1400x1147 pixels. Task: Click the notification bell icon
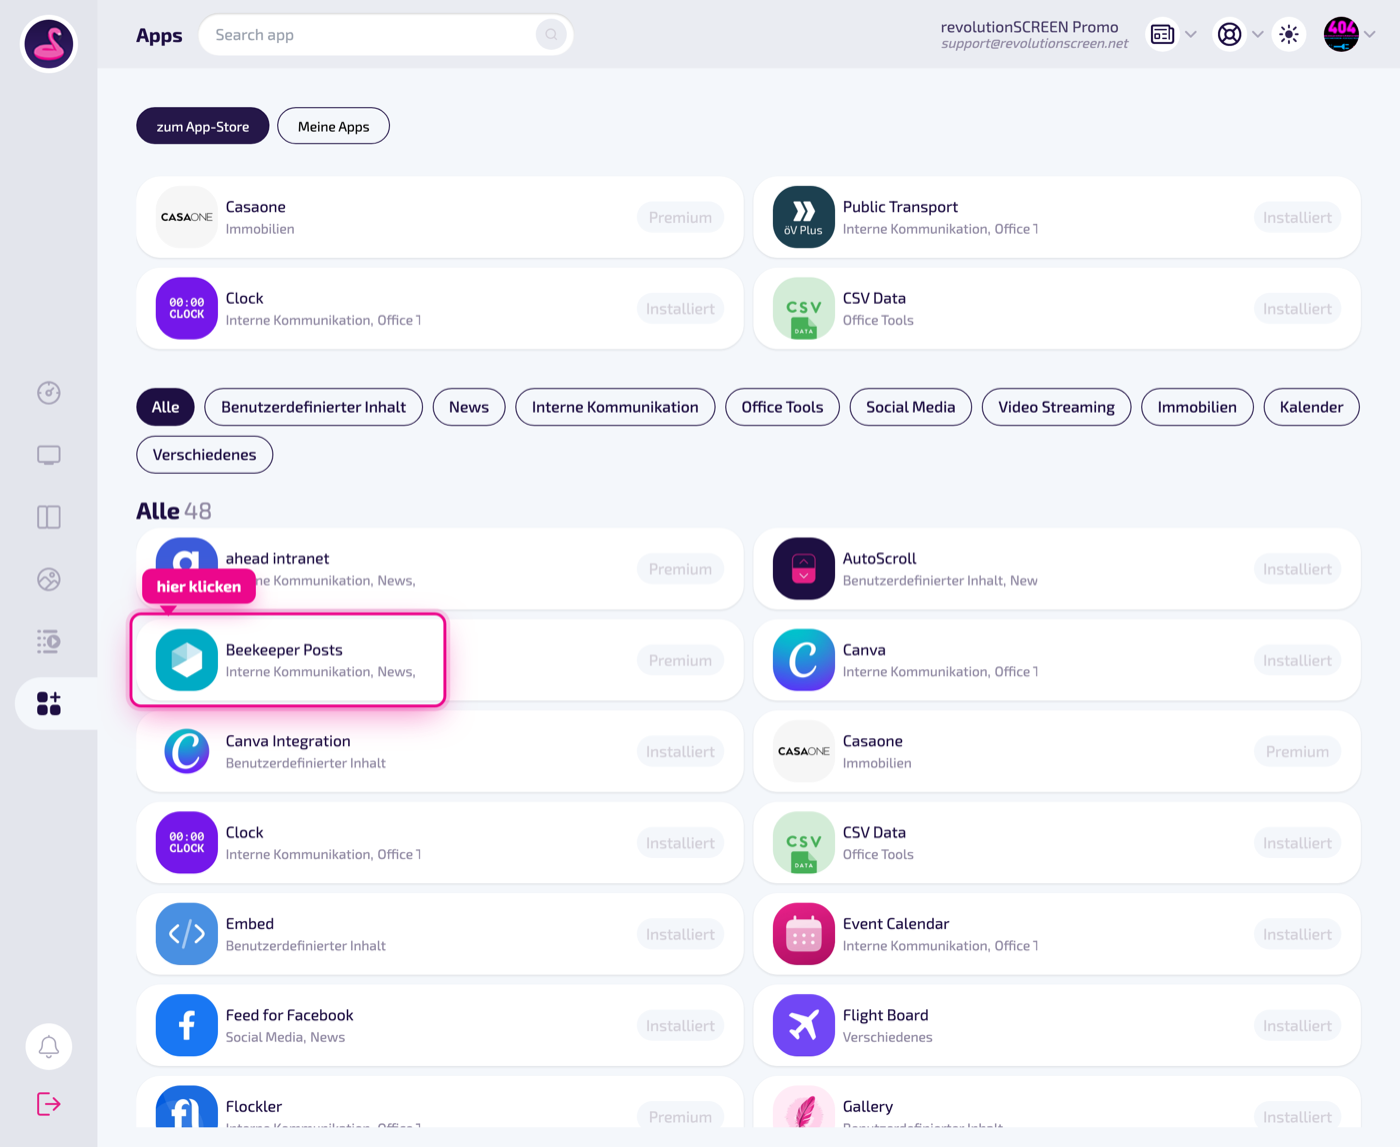(x=48, y=1046)
